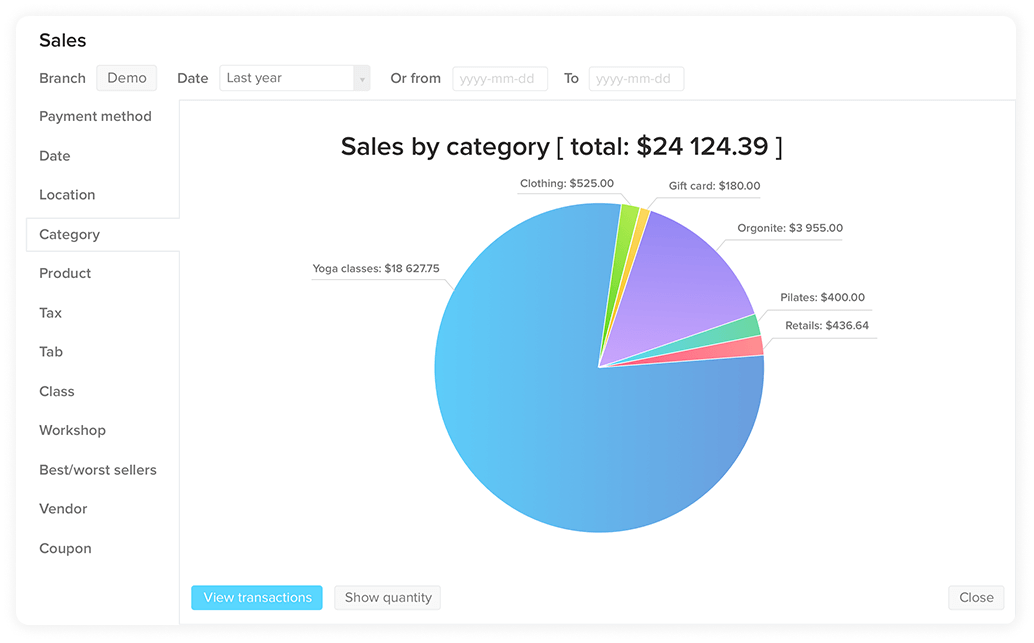
Task: Open the Vendor sales report
Action: tap(63, 509)
